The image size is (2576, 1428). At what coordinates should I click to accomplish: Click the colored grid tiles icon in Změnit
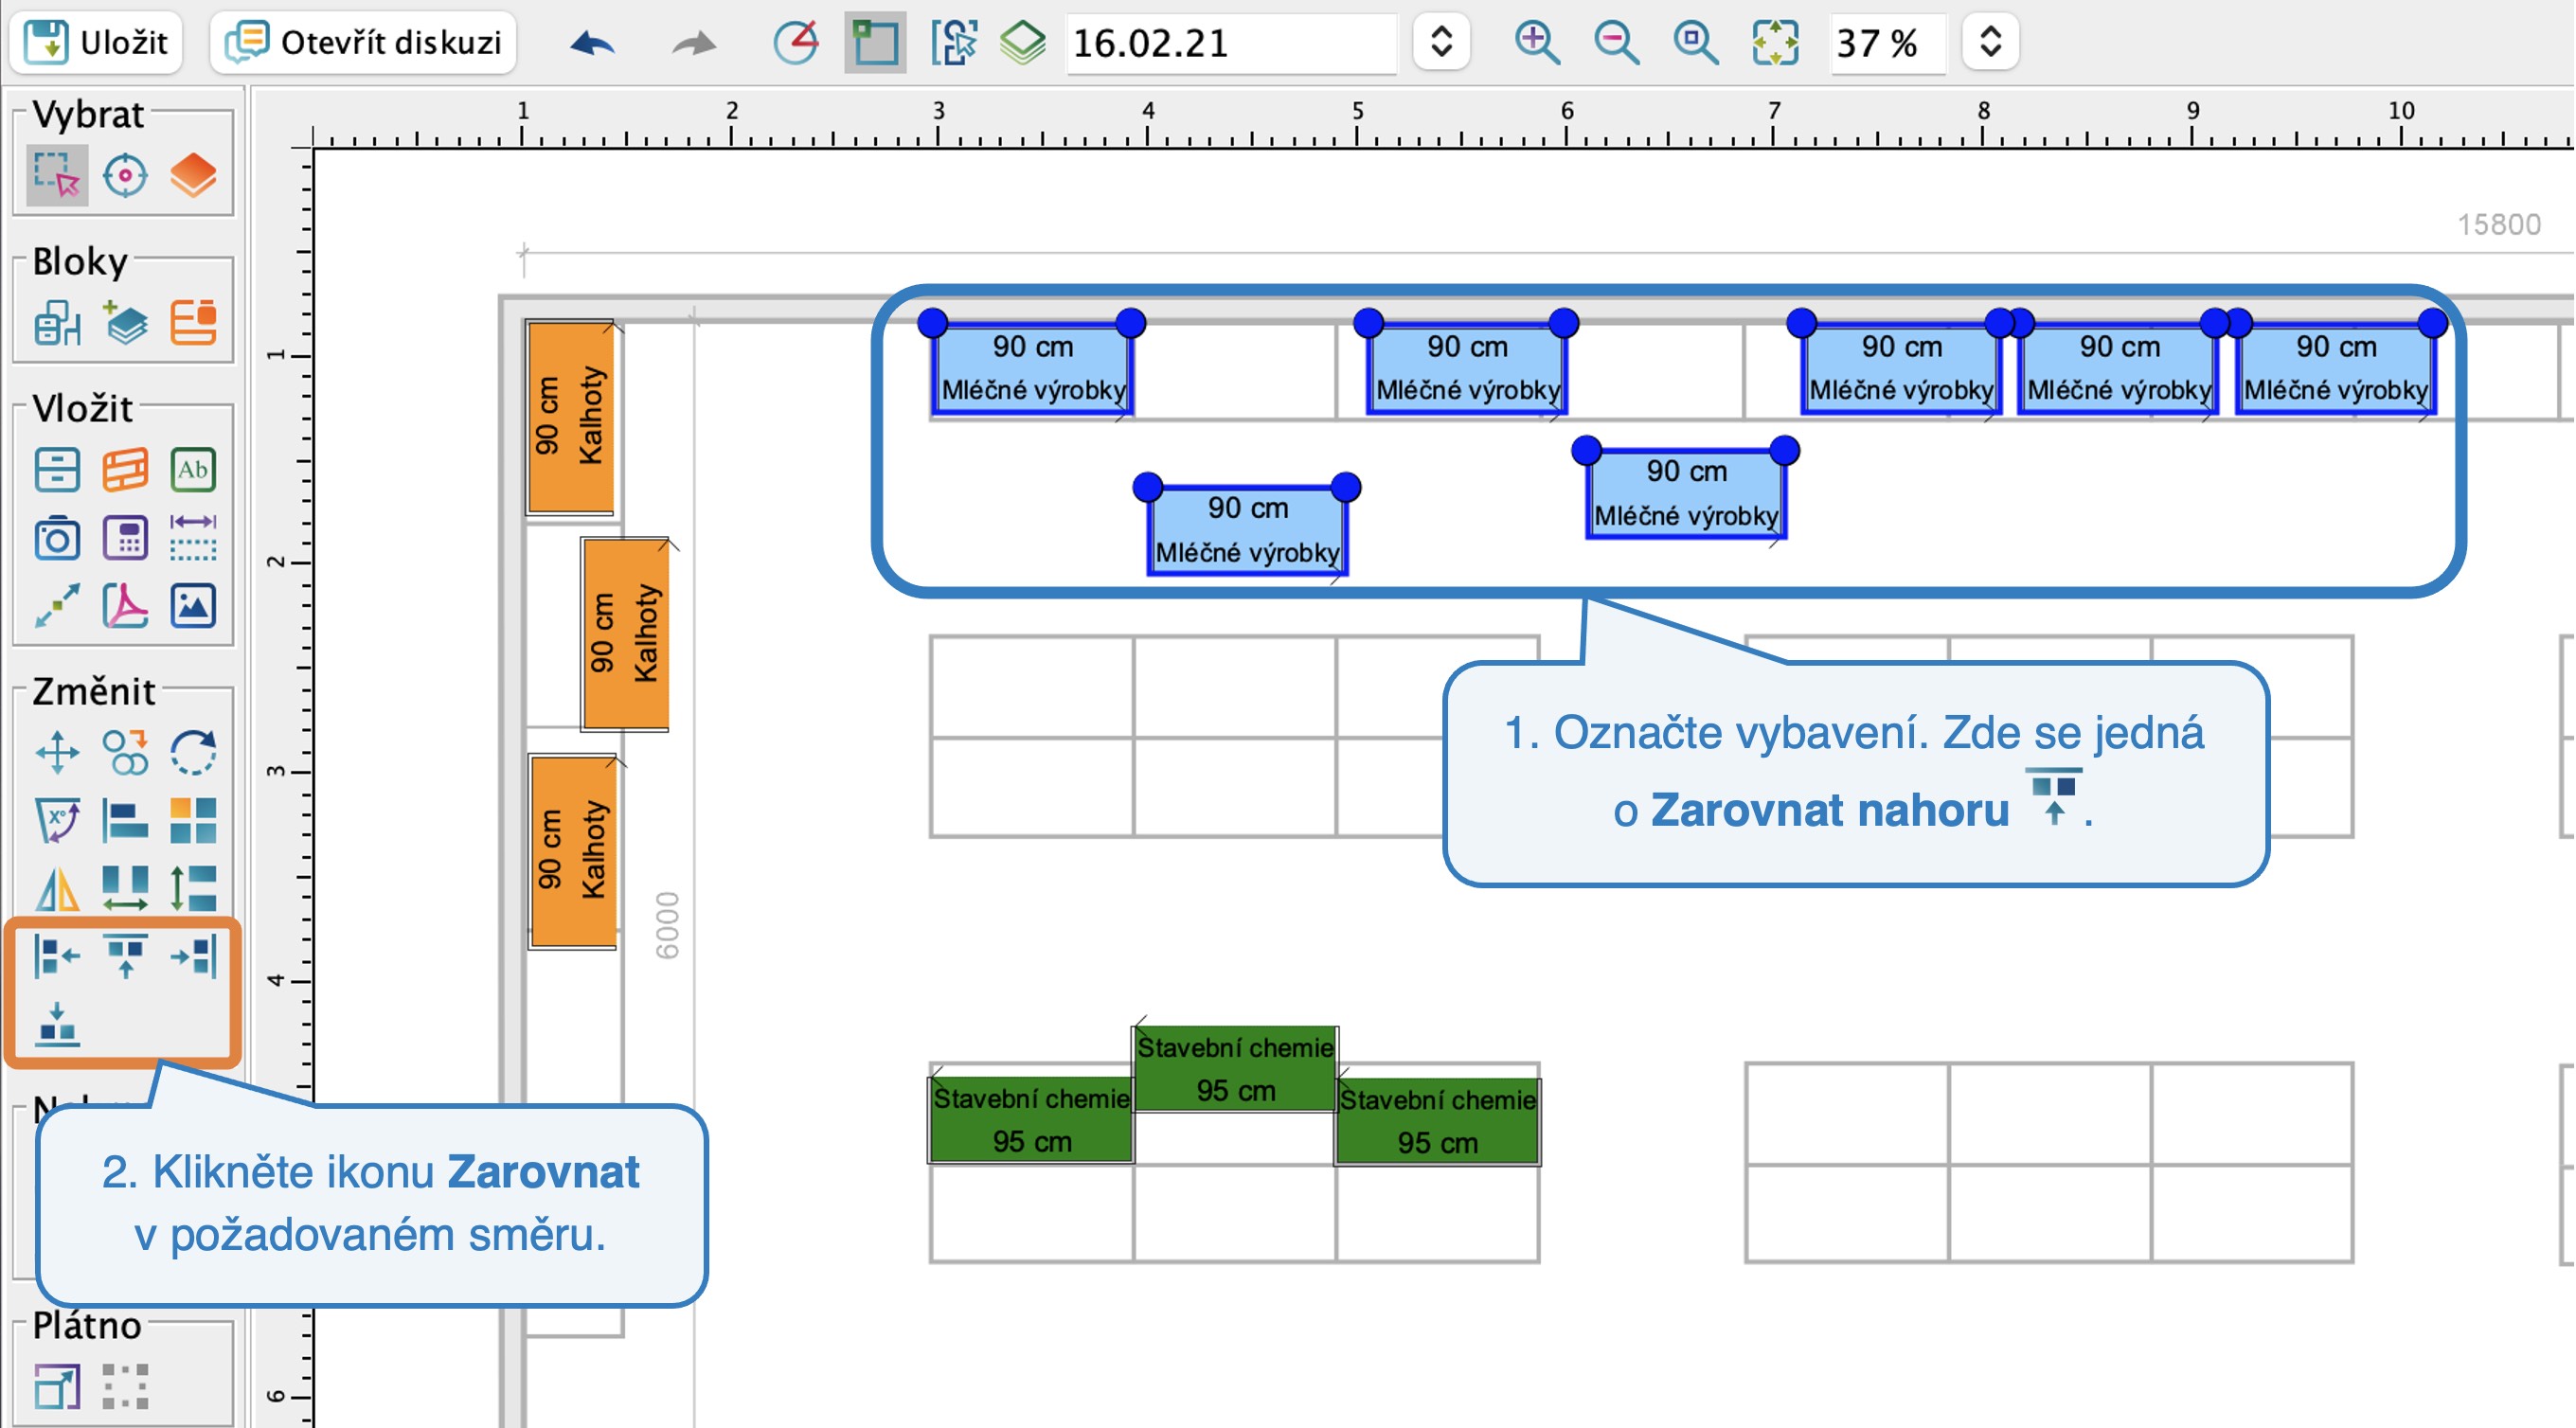(193, 820)
